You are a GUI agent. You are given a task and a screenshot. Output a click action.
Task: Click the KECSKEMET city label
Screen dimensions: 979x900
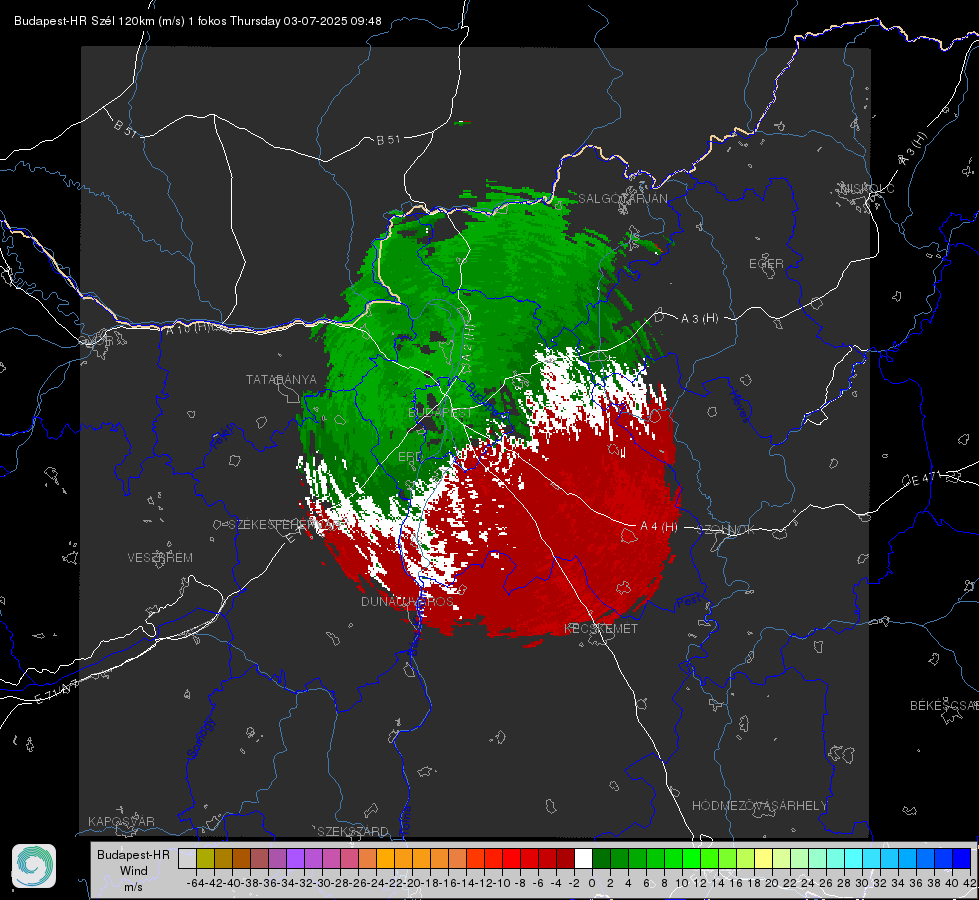pyautogui.click(x=601, y=629)
